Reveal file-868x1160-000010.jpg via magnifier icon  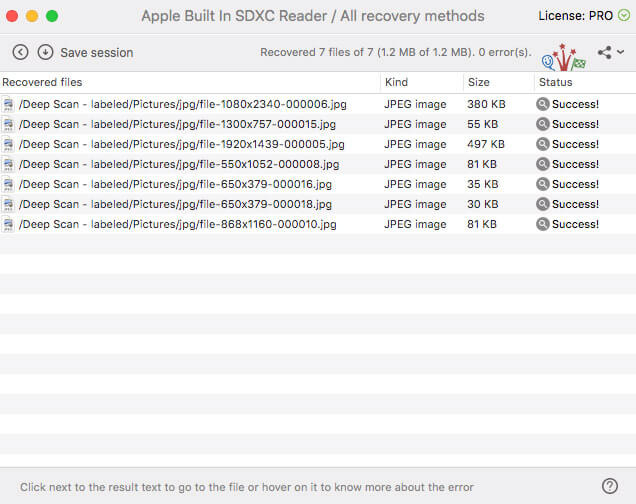542,224
